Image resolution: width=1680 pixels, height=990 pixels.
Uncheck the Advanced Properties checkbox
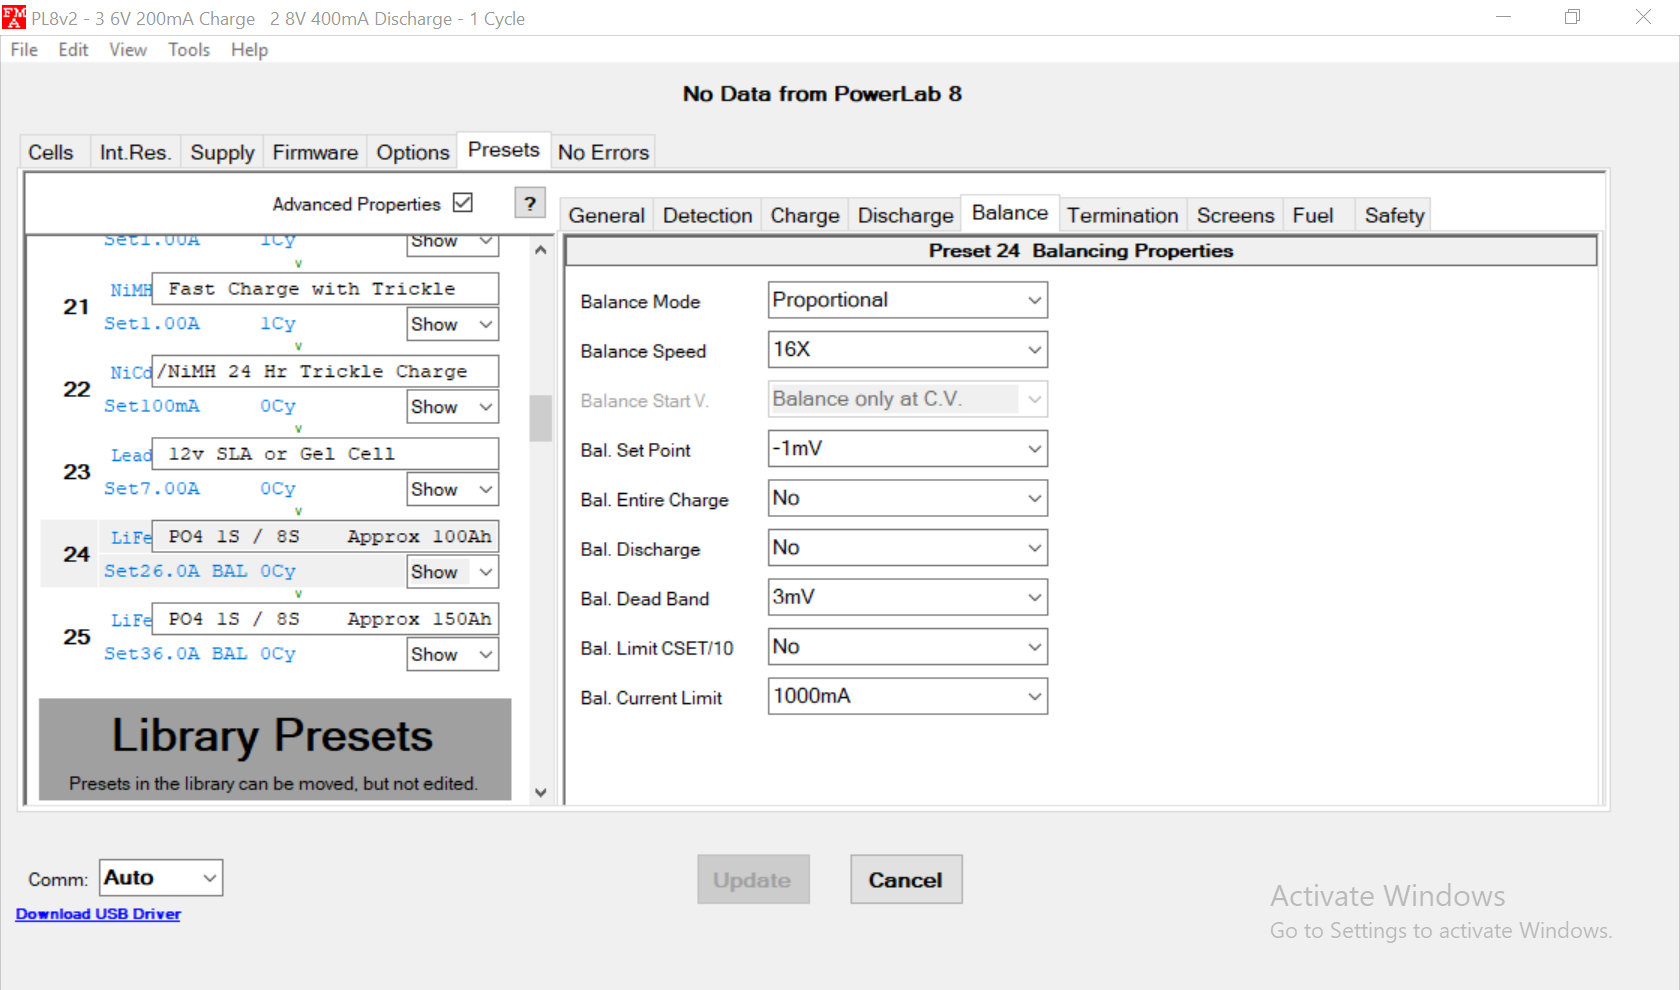click(x=462, y=203)
